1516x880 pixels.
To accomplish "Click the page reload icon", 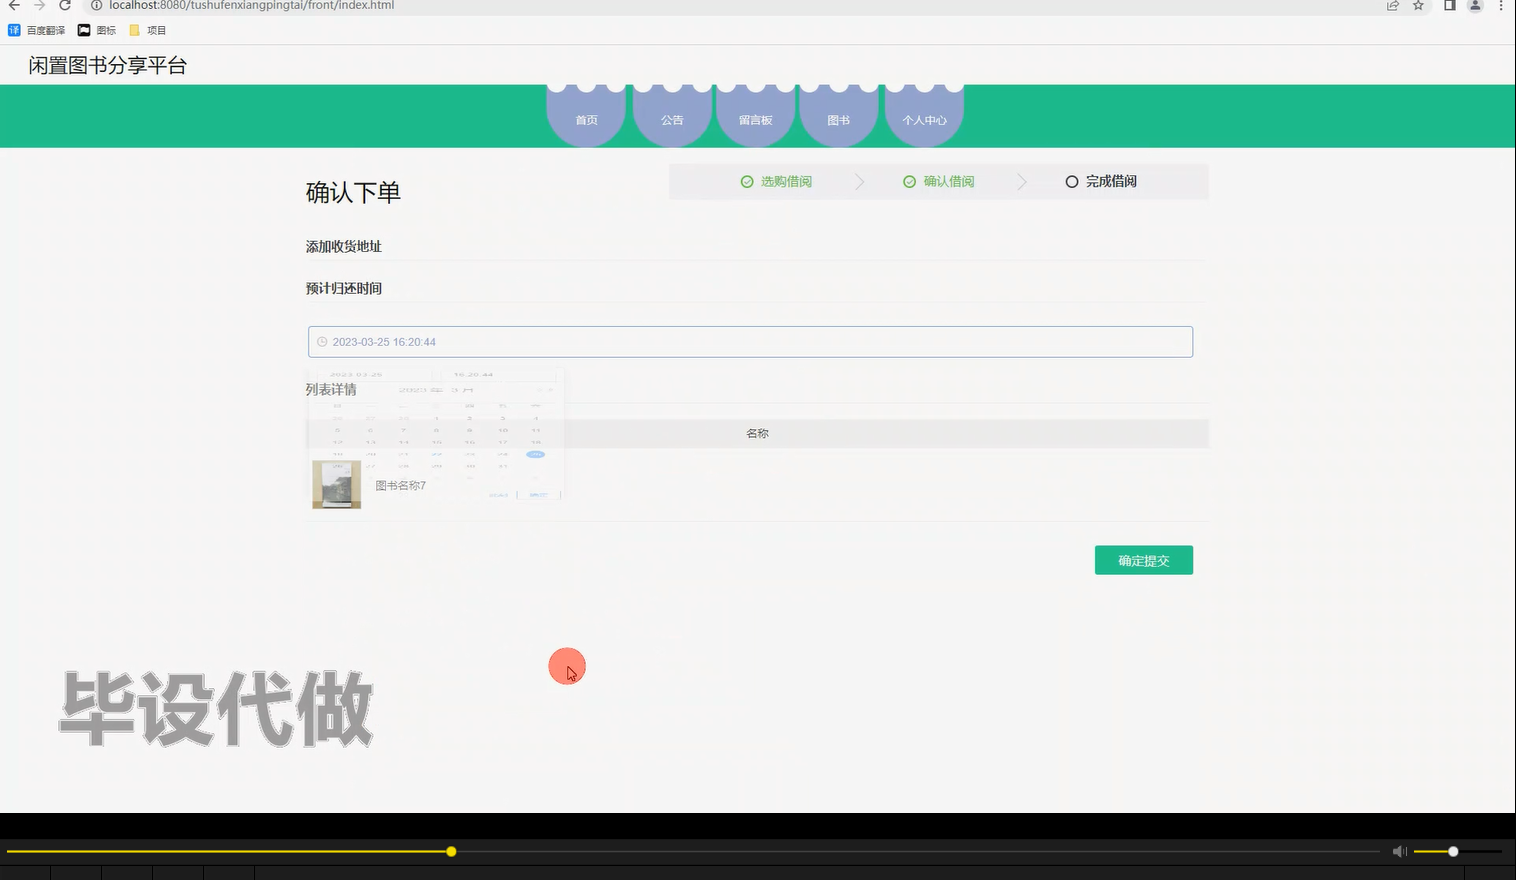I will (x=65, y=6).
